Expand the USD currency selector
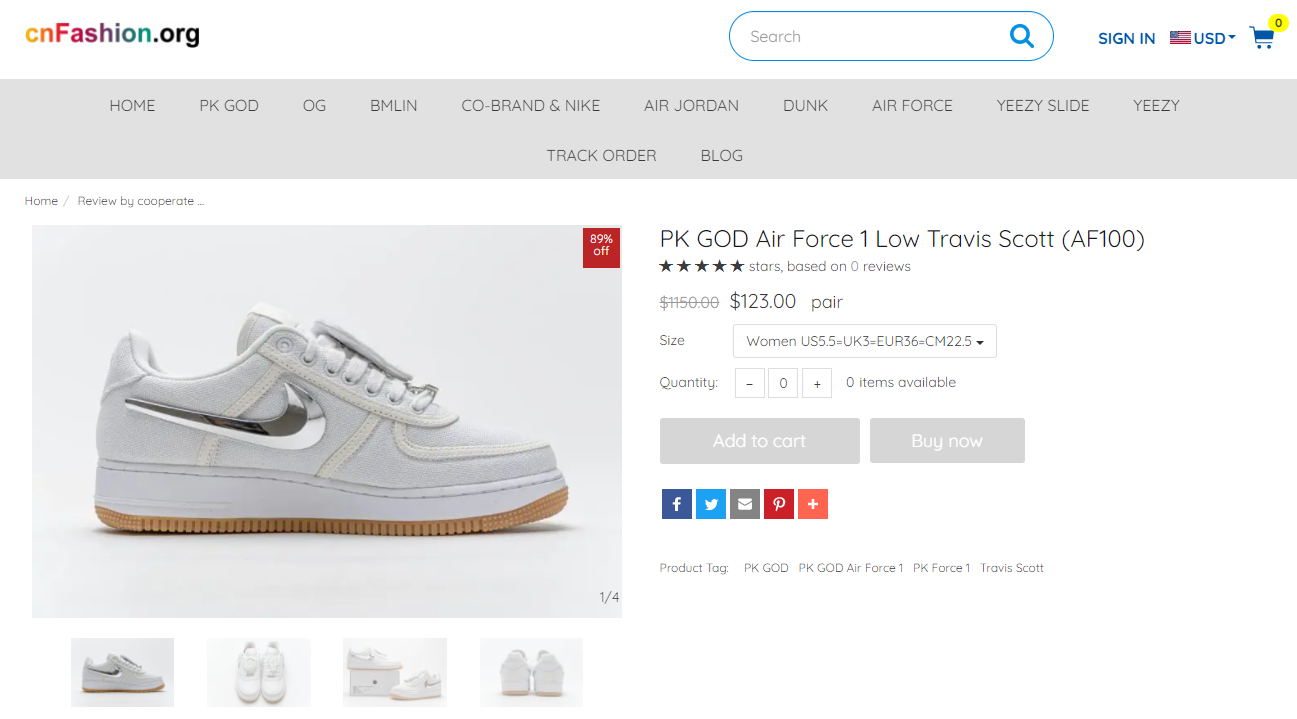The width and height of the screenshot is (1297, 719). pyautogui.click(x=1203, y=38)
